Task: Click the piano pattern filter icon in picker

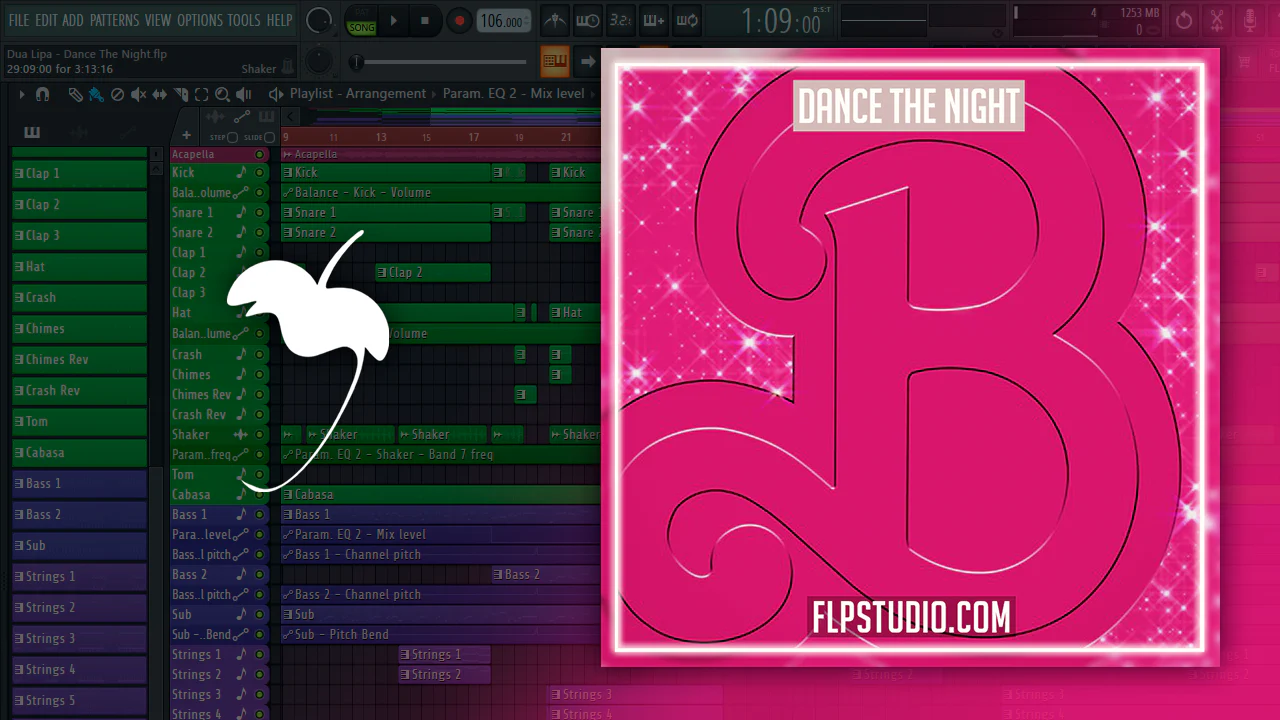Action: tap(32, 133)
